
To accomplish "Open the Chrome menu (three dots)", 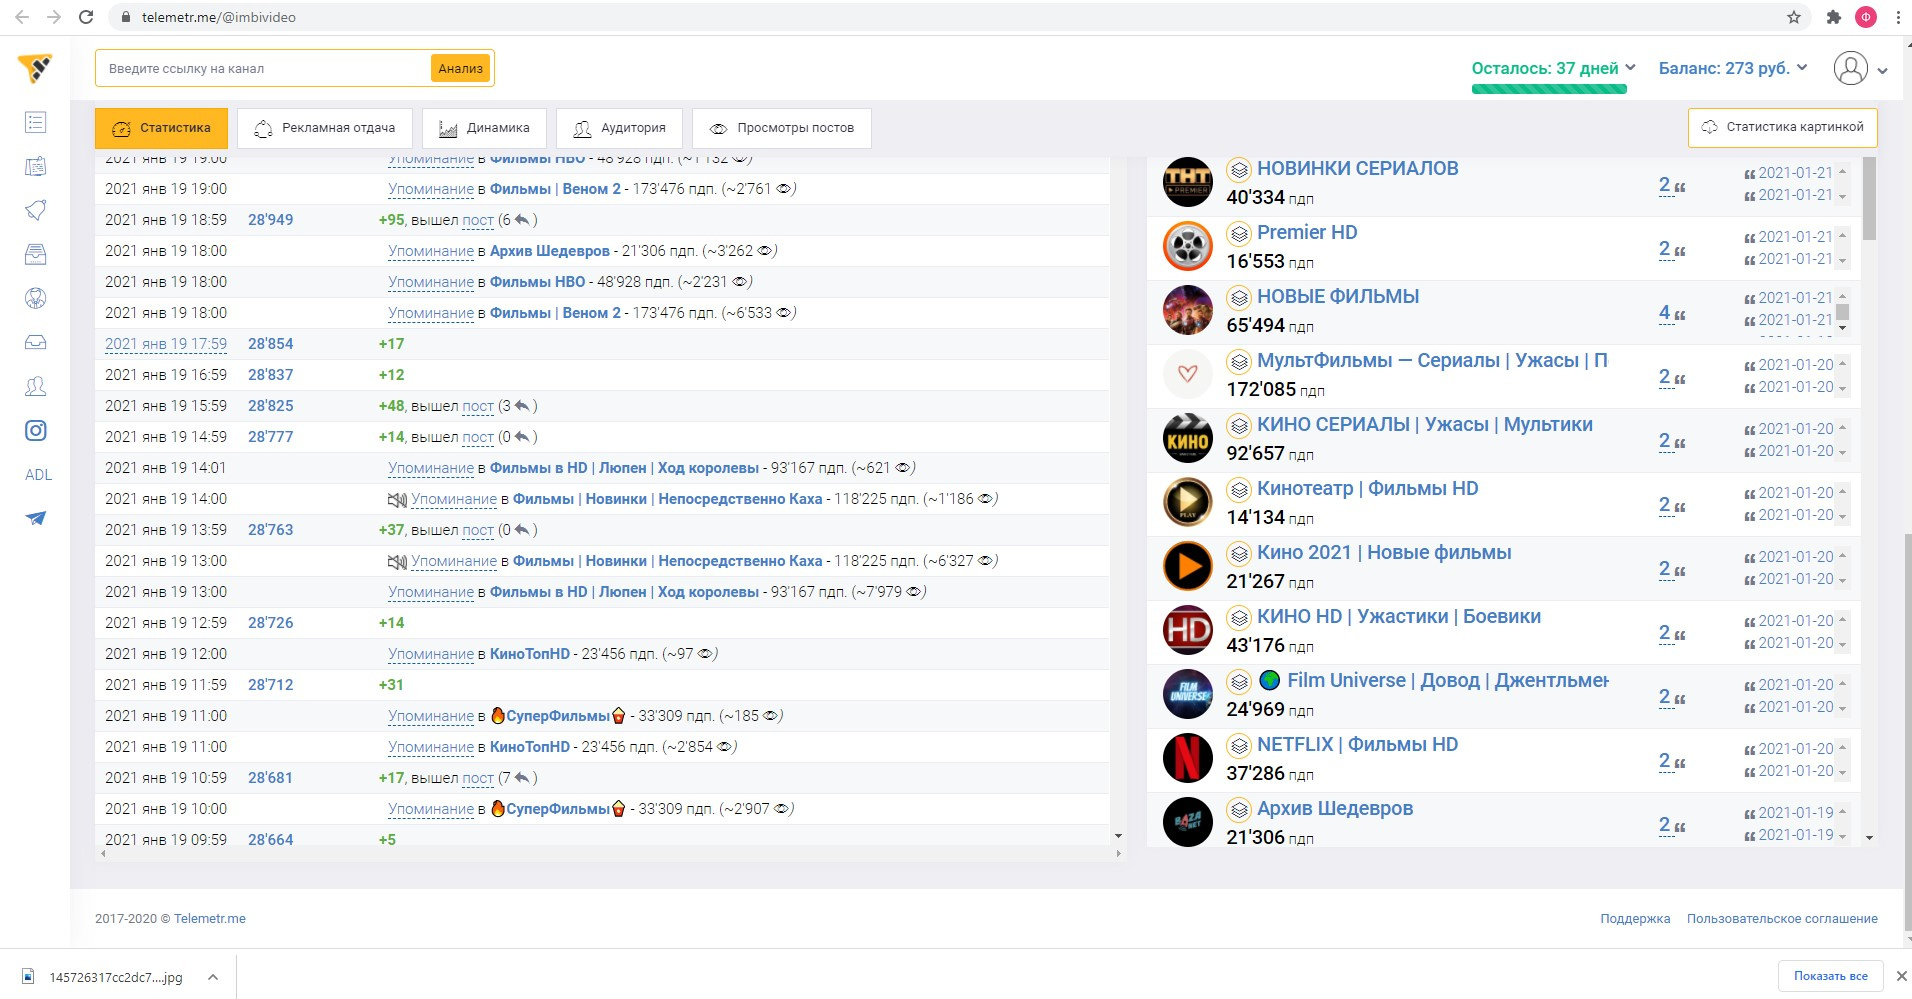I will point(1898,17).
